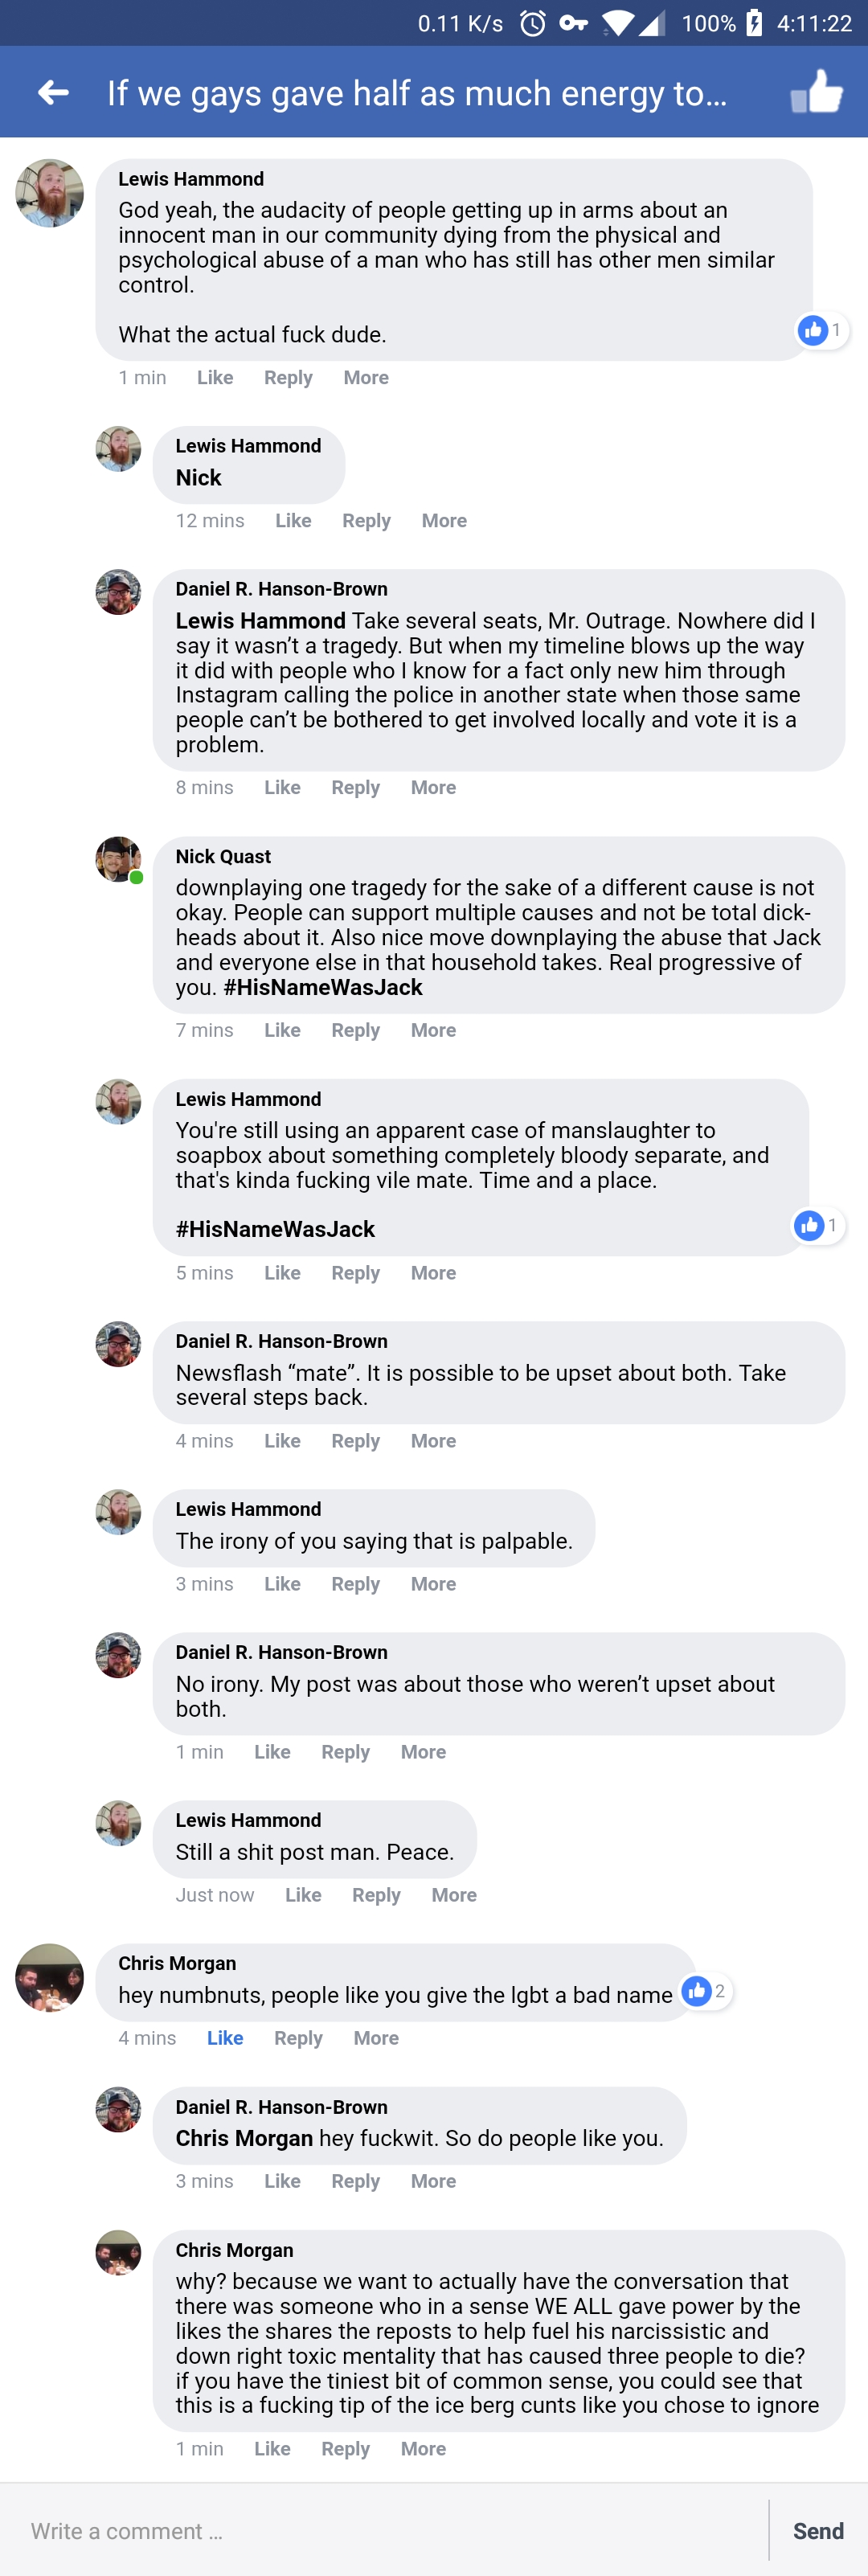Open like reaction count on Chris Morgan's numbnuts comment
This screenshot has height=2576, width=868.
point(706,1991)
